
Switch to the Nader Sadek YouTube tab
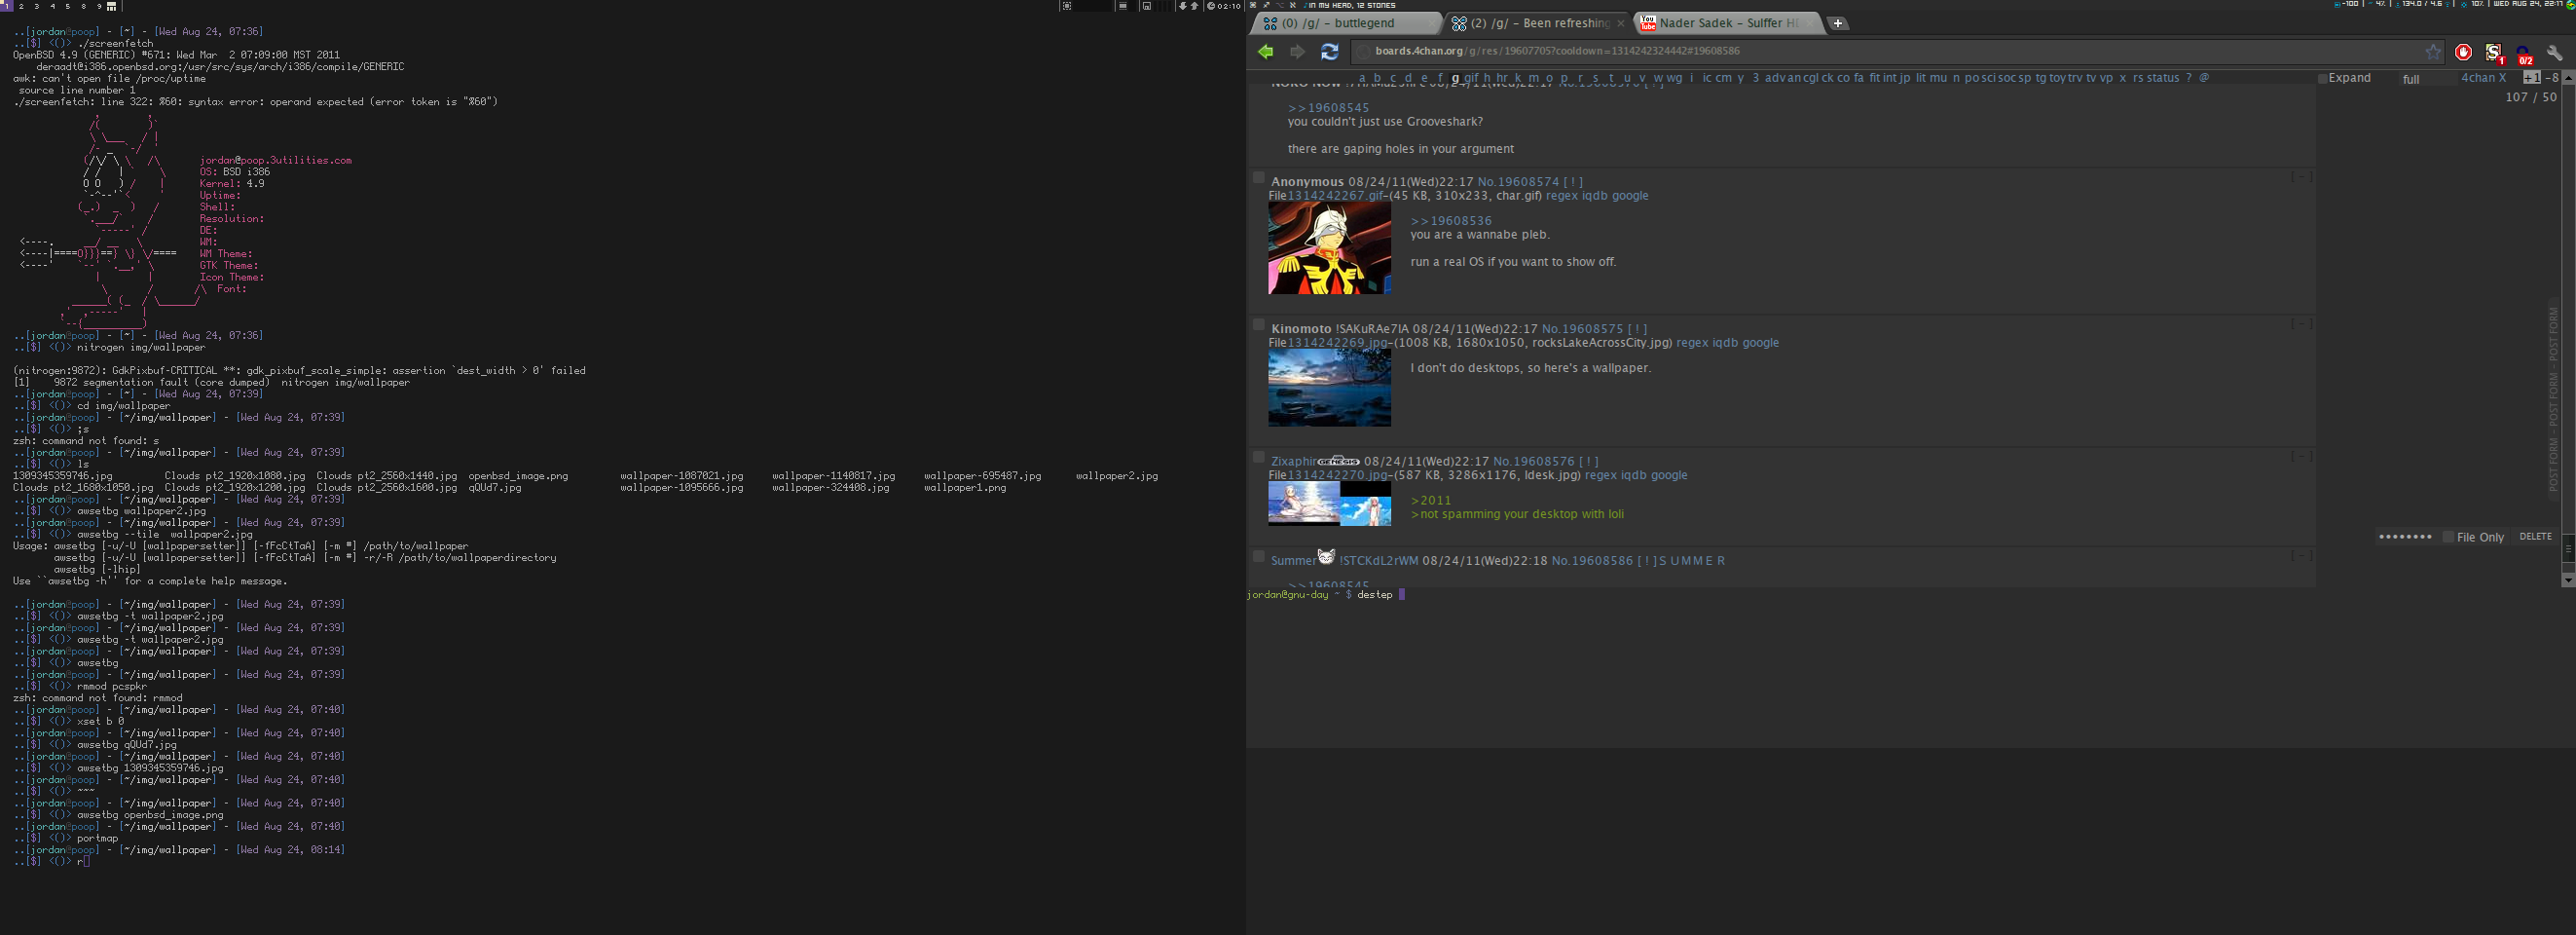tap(1730, 23)
